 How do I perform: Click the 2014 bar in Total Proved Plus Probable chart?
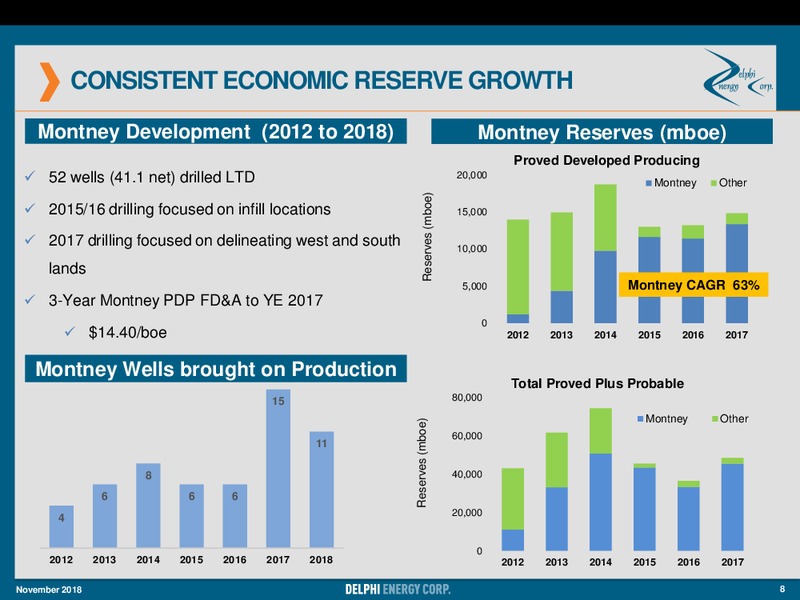tap(601, 479)
